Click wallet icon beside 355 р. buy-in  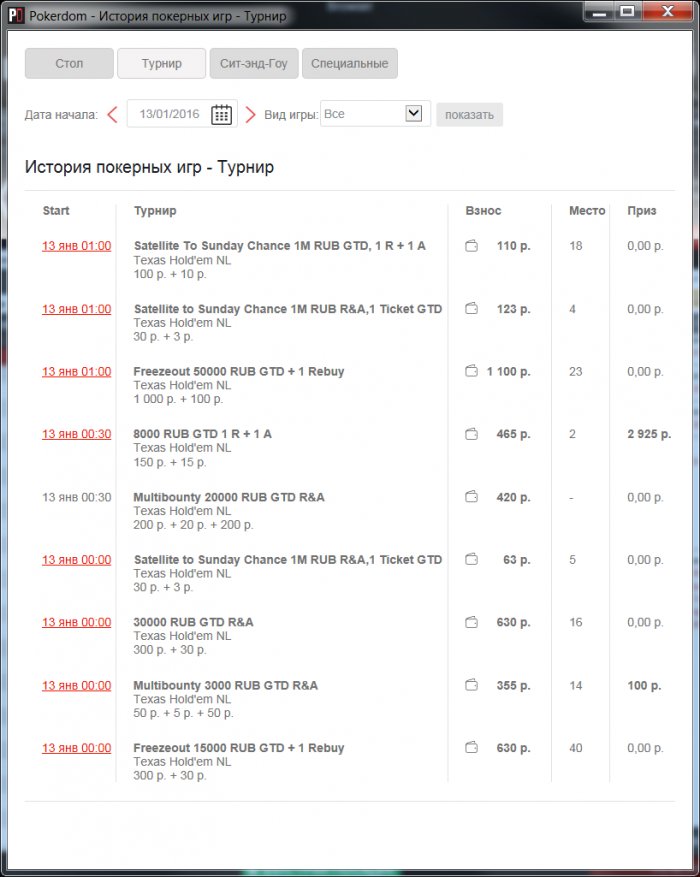(x=471, y=685)
